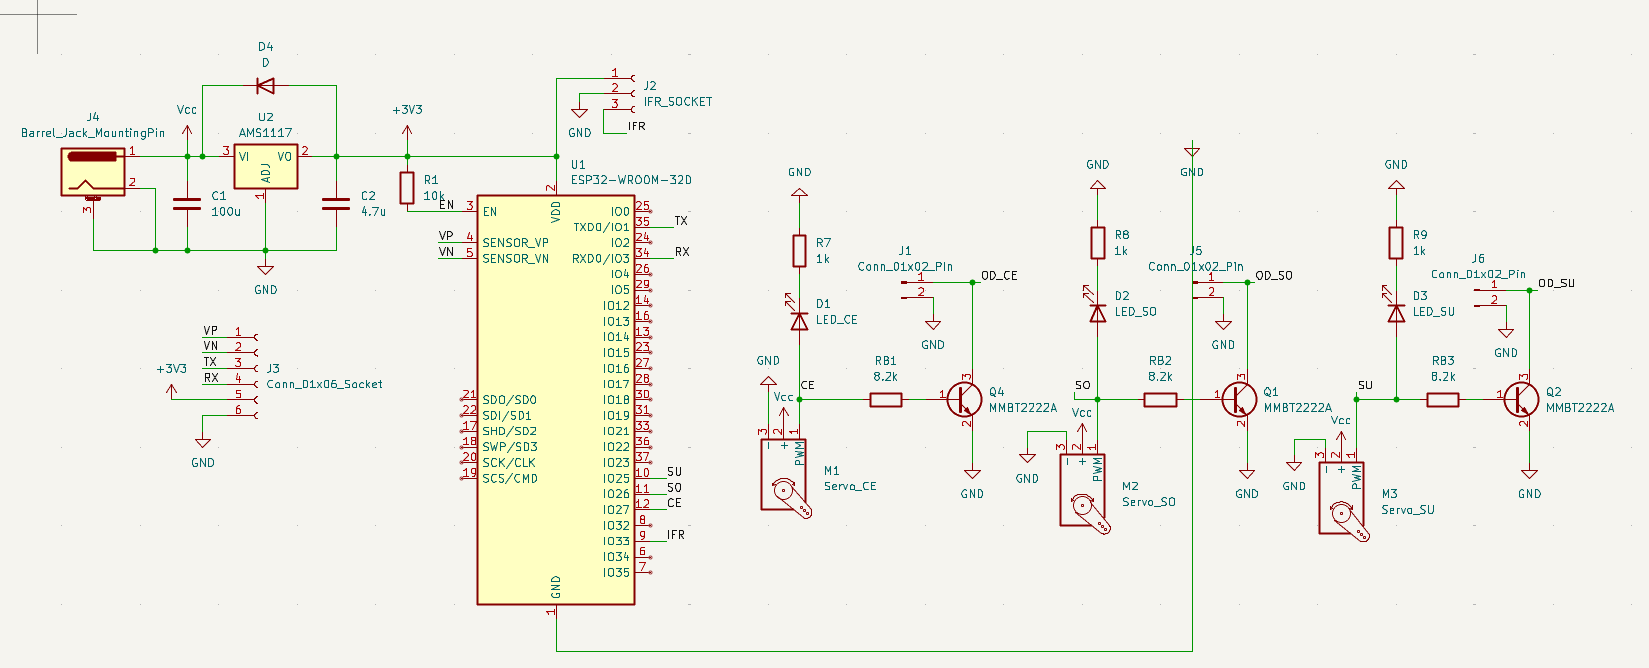
Task: Click the SENSOR_VP pin name
Action: pos(515,243)
